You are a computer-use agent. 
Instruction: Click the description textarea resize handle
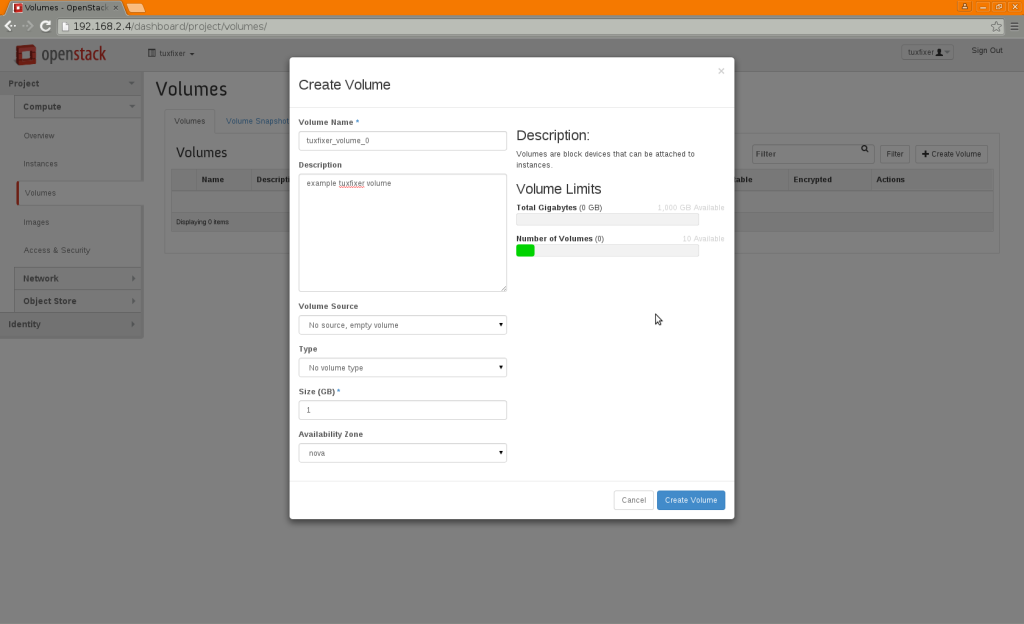coord(504,289)
